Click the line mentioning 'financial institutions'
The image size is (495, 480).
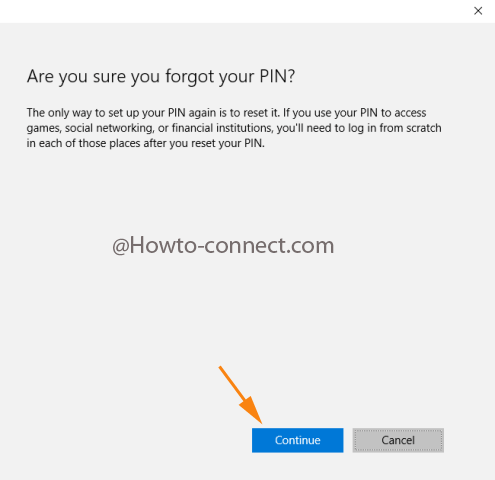point(234,128)
